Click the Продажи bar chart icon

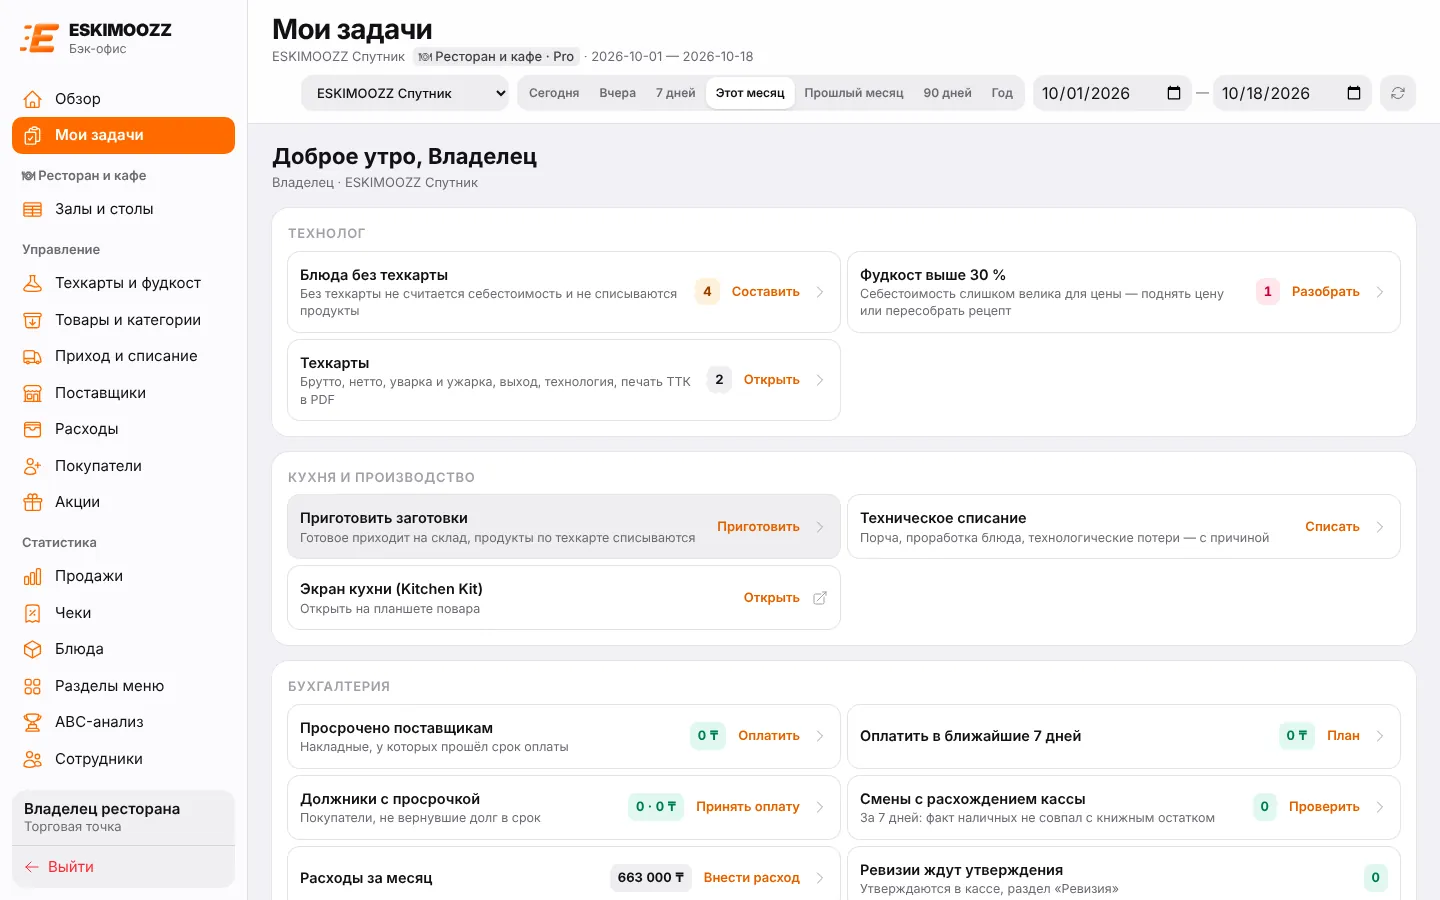tap(33, 576)
